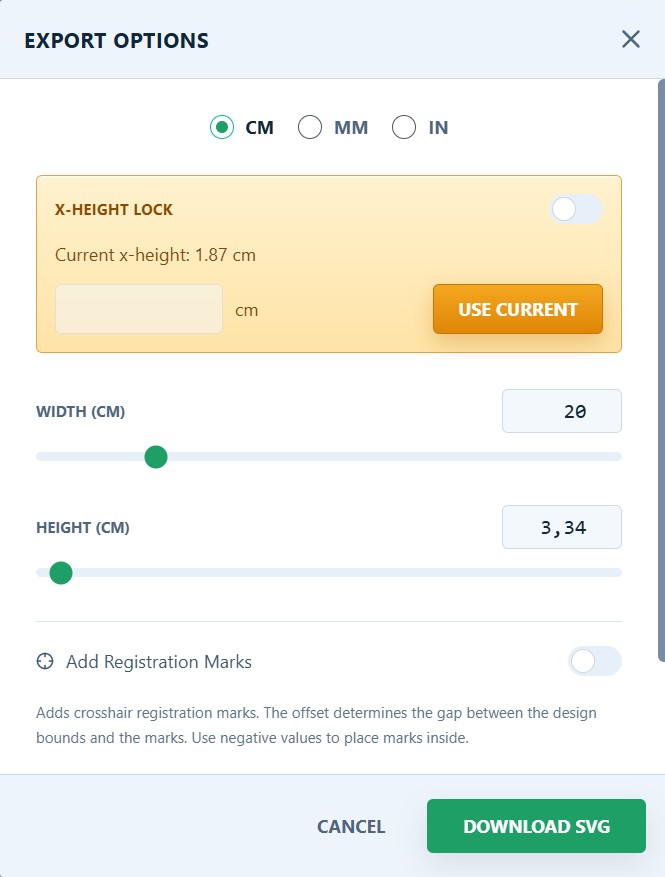
Task: Click the Download SVG button
Action: pyautogui.click(x=536, y=826)
